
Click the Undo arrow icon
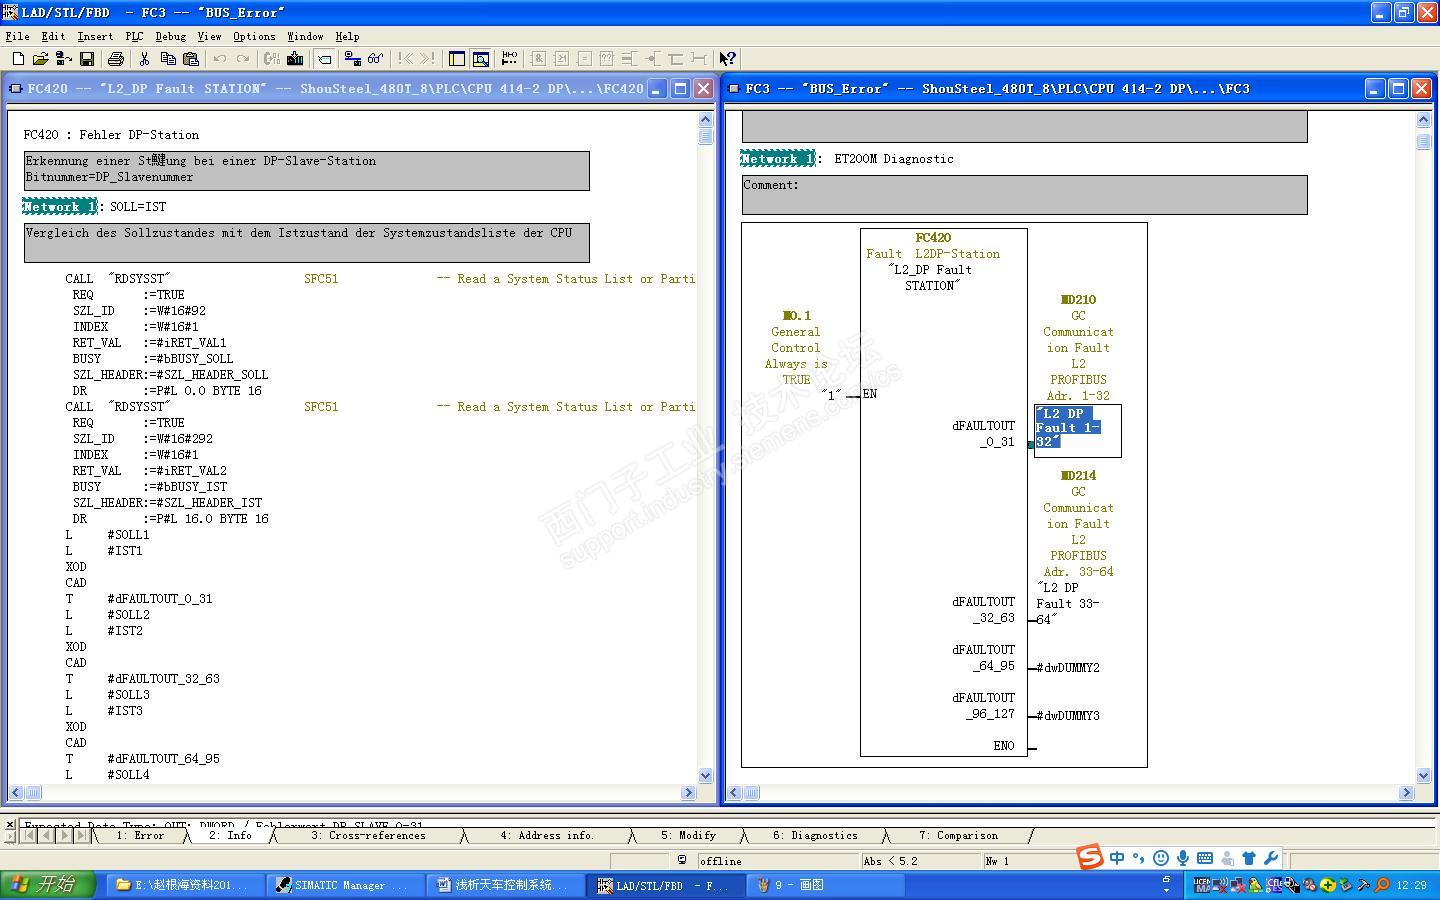pyautogui.click(x=220, y=59)
